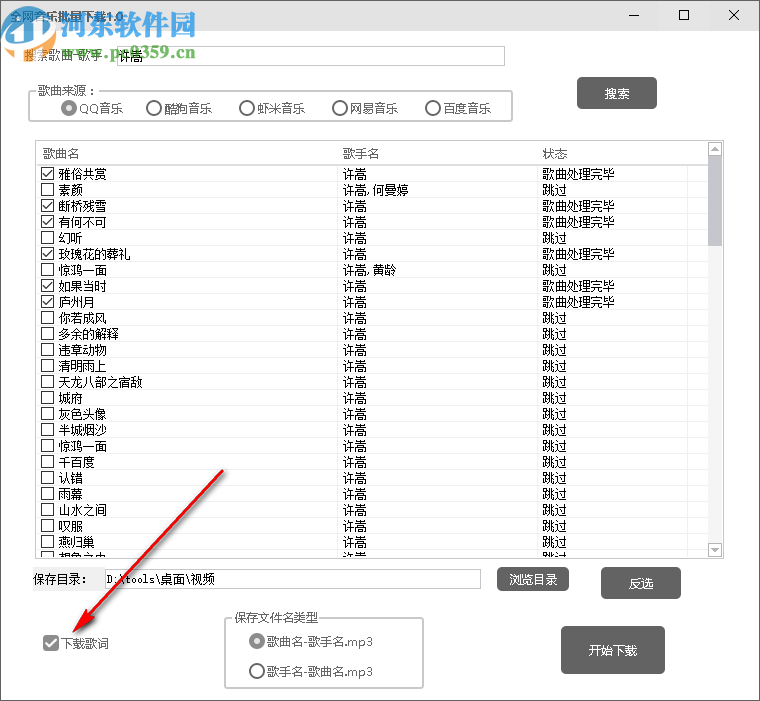
Task: Check the song 雨幕
Action: 48,494
